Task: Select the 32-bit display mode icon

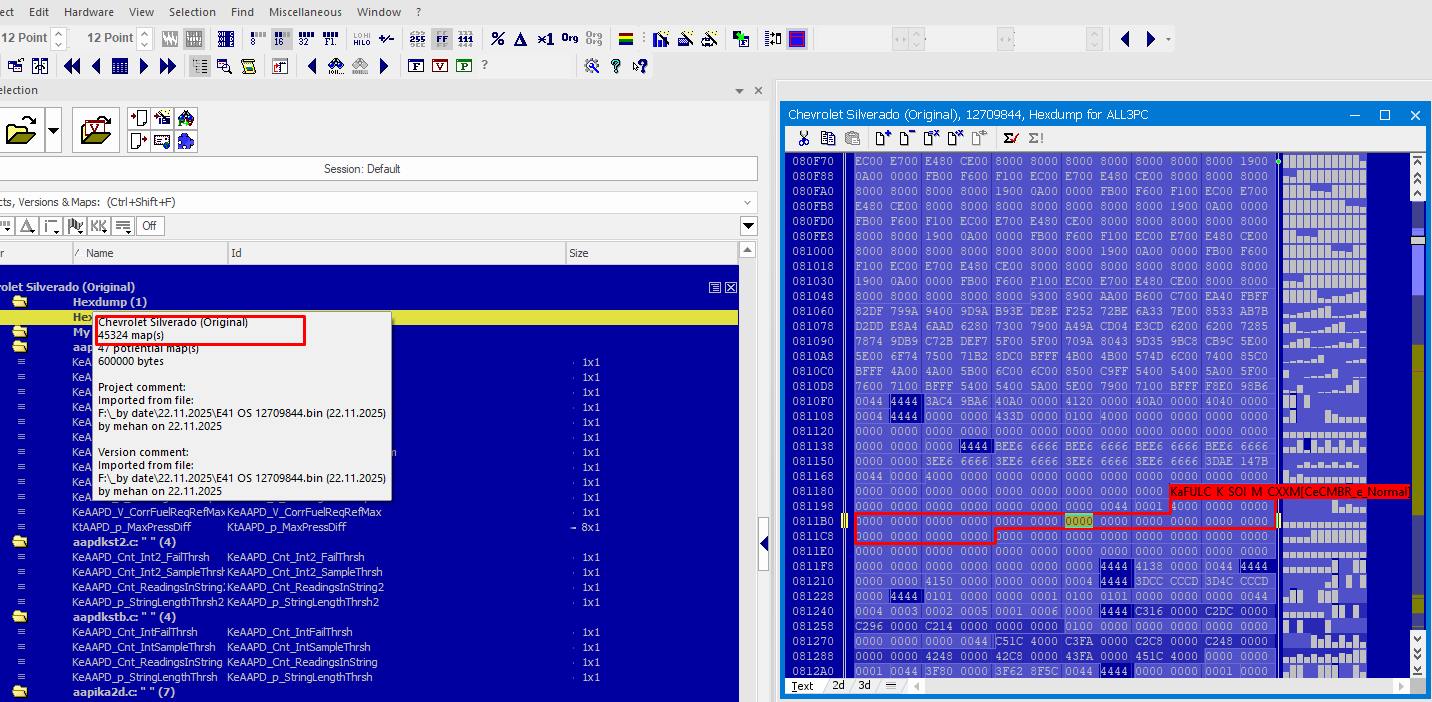Action: pyautogui.click(x=305, y=39)
